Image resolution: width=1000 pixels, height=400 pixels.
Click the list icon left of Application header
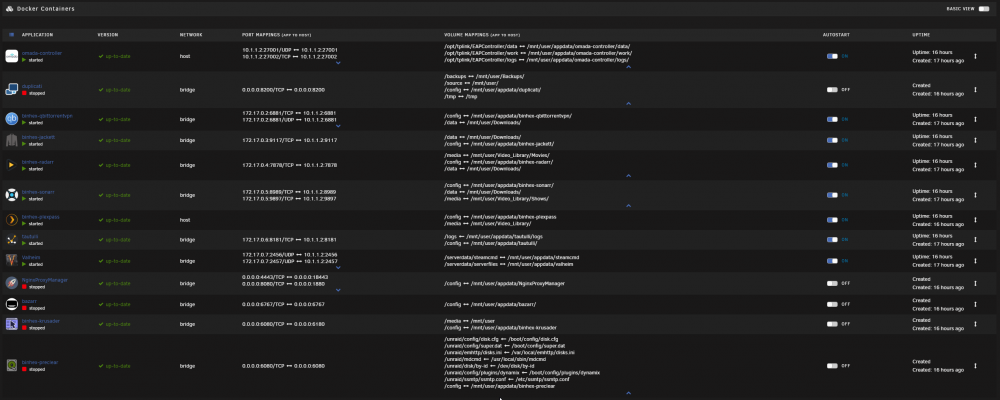[11, 34]
